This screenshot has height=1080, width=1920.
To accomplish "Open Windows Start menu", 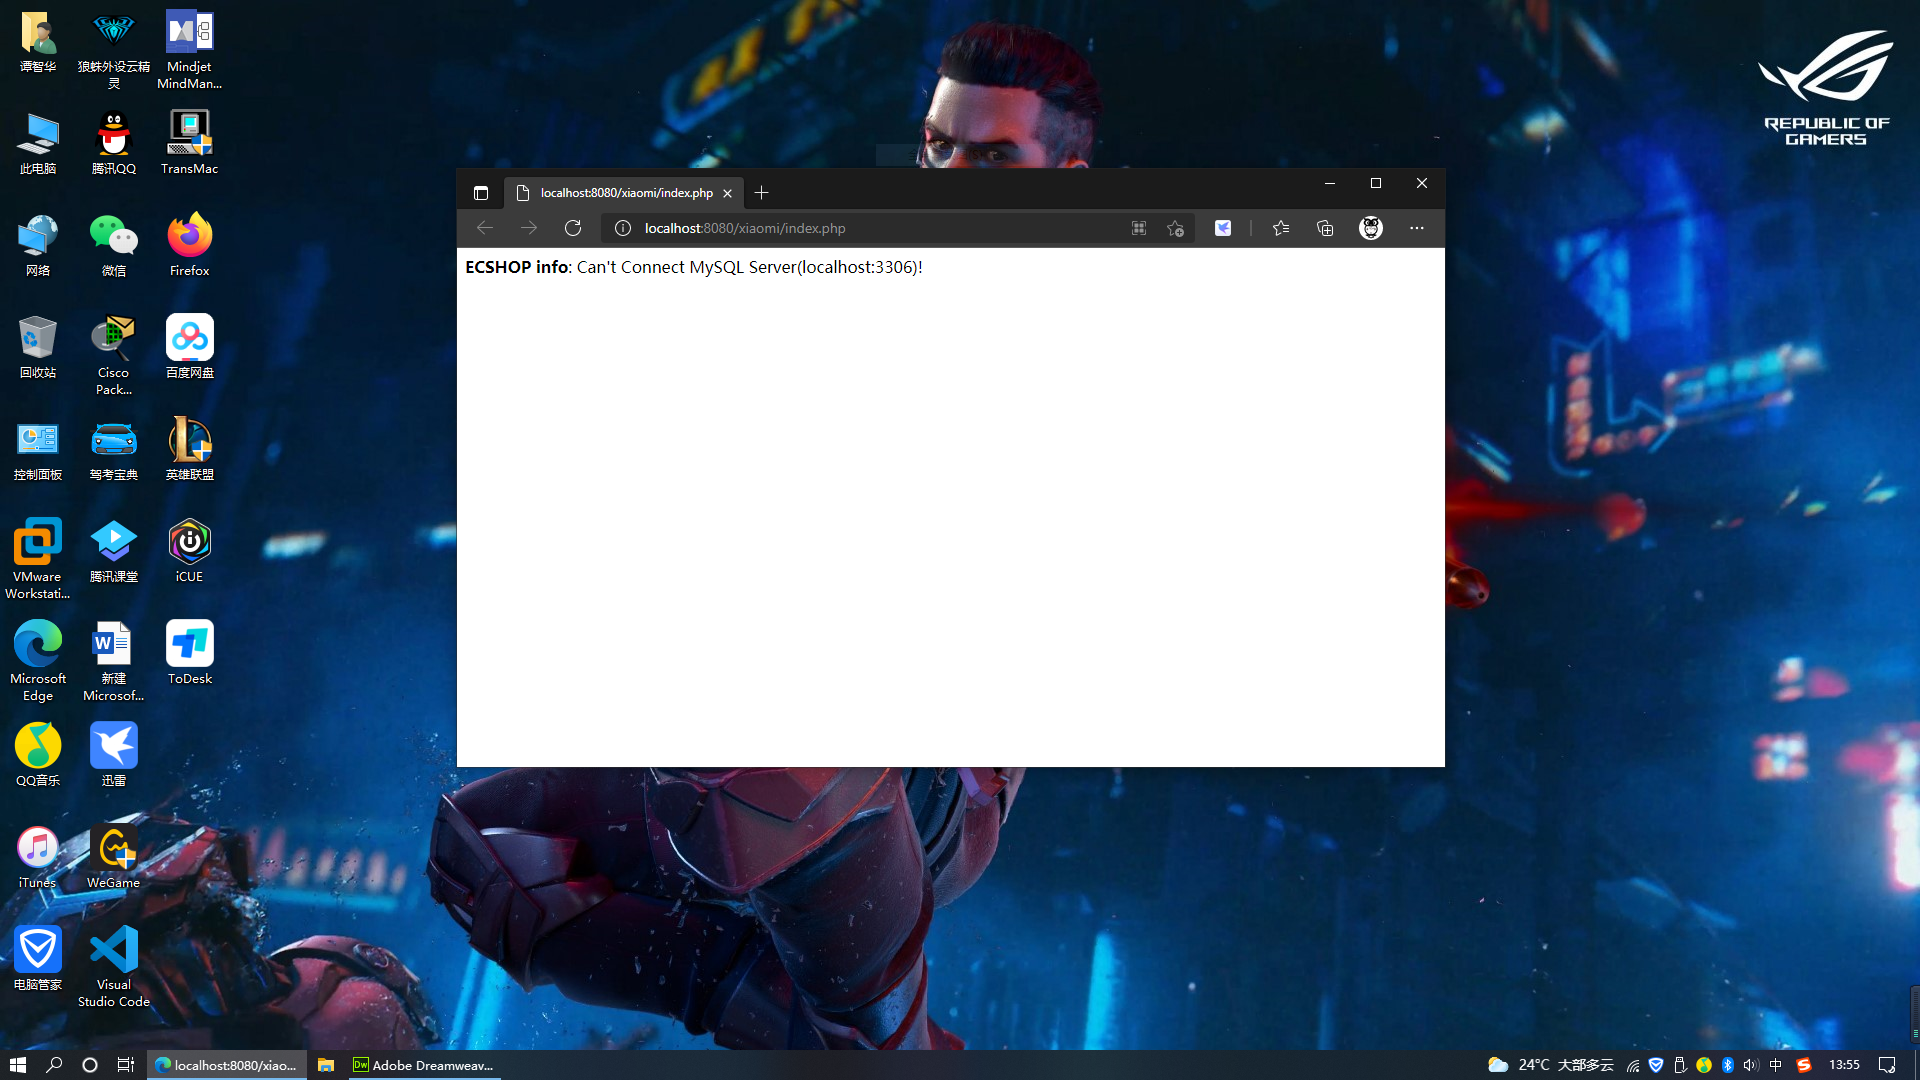I will pyautogui.click(x=18, y=1065).
